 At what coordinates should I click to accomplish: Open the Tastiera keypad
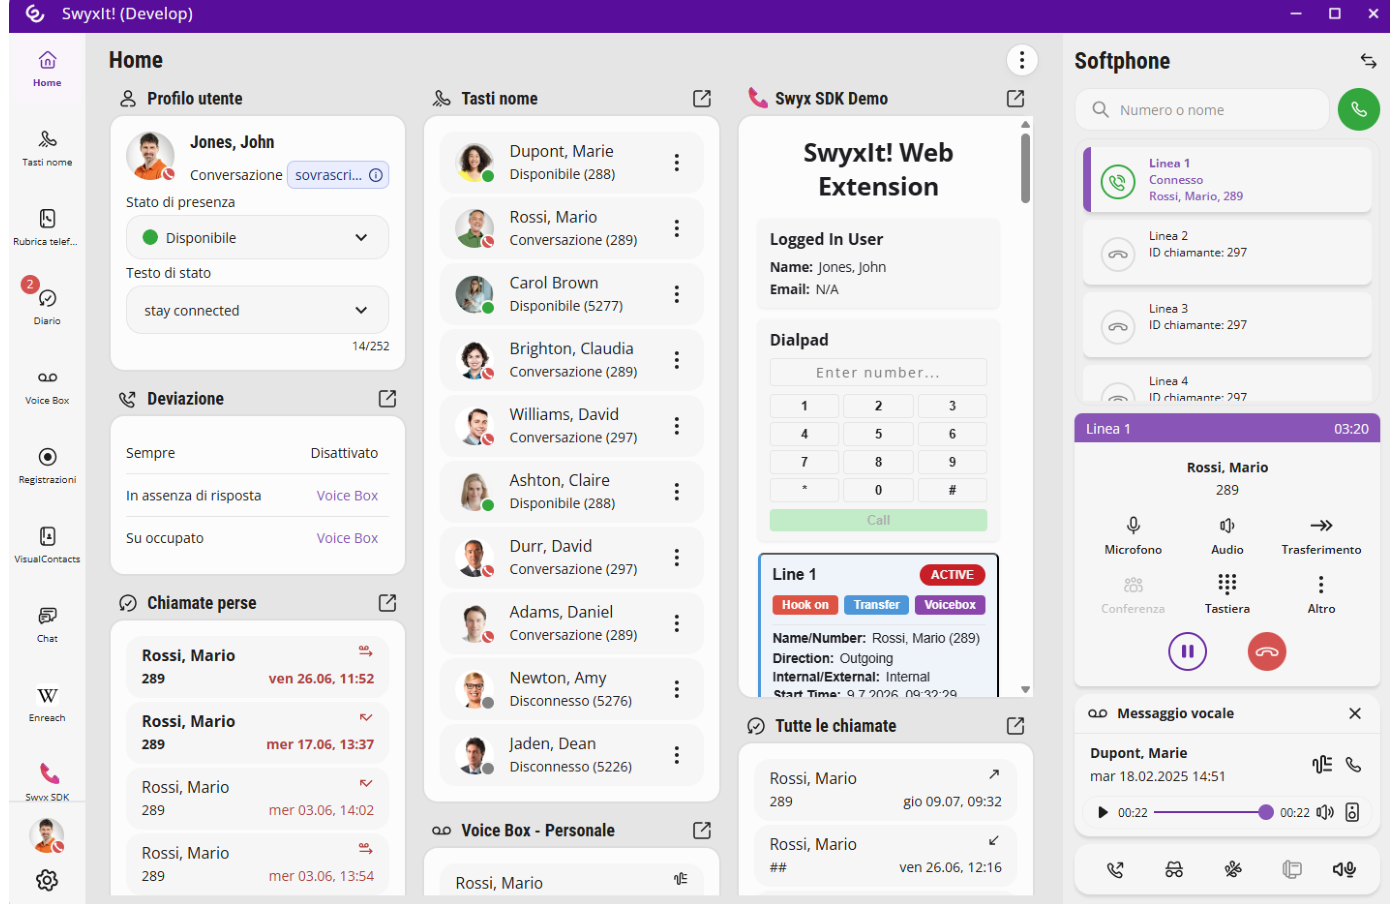[x=1227, y=592]
